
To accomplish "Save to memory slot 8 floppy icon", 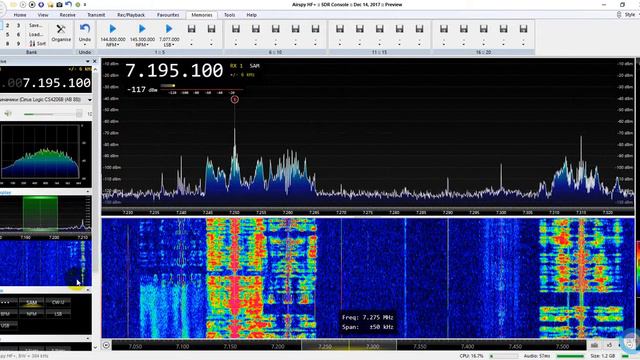I will pyautogui.click(x=276, y=29).
